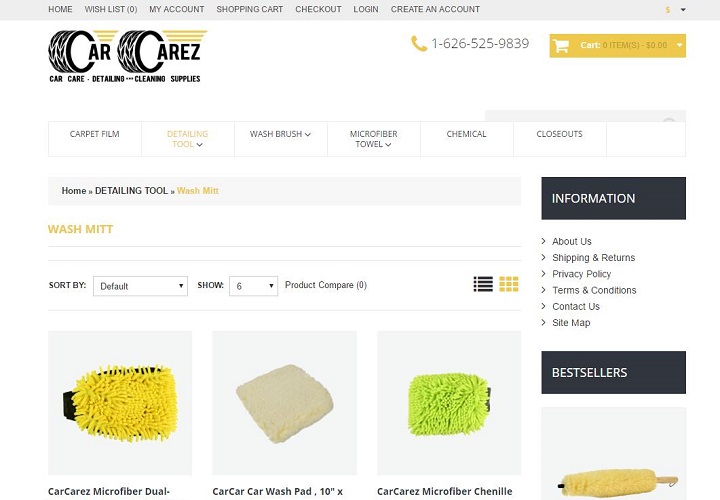
Task: Switch to grid view layout icon
Action: point(509,284)
